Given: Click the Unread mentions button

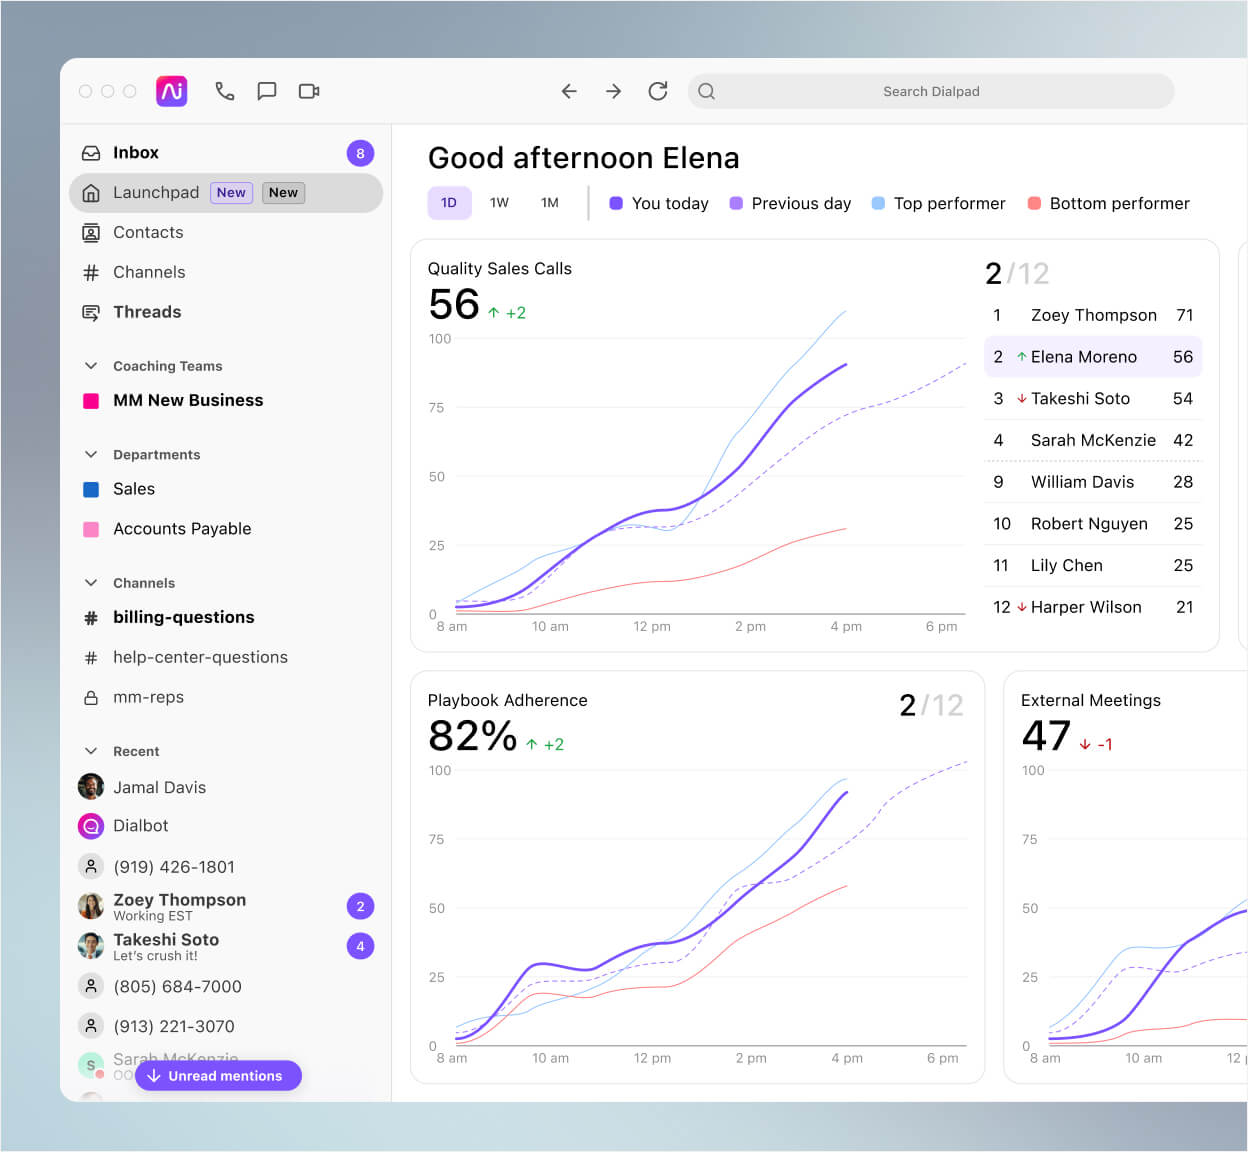Looking at the screenshot, I should click(x=218, y=1075).
